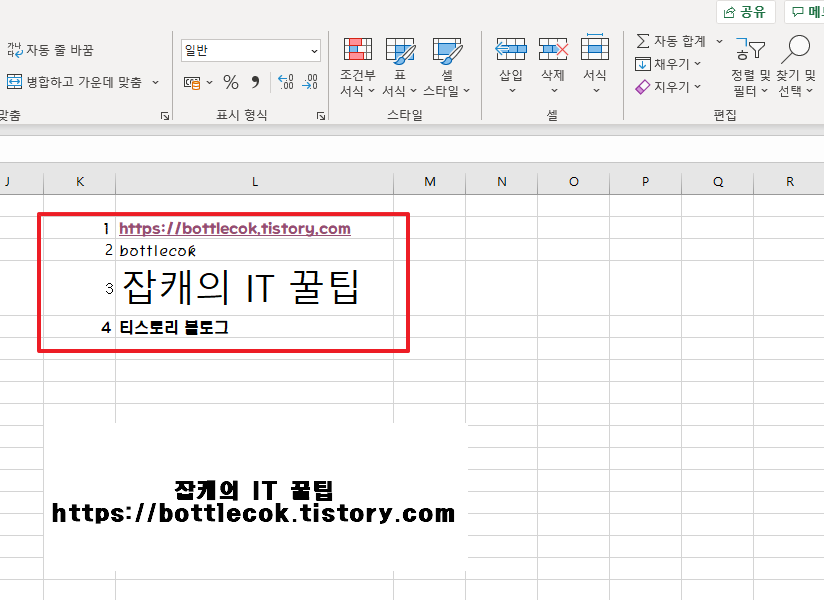824x600 pixels.
Task: Expand the accounting format dropdown arrow
Action: [209, 82]
